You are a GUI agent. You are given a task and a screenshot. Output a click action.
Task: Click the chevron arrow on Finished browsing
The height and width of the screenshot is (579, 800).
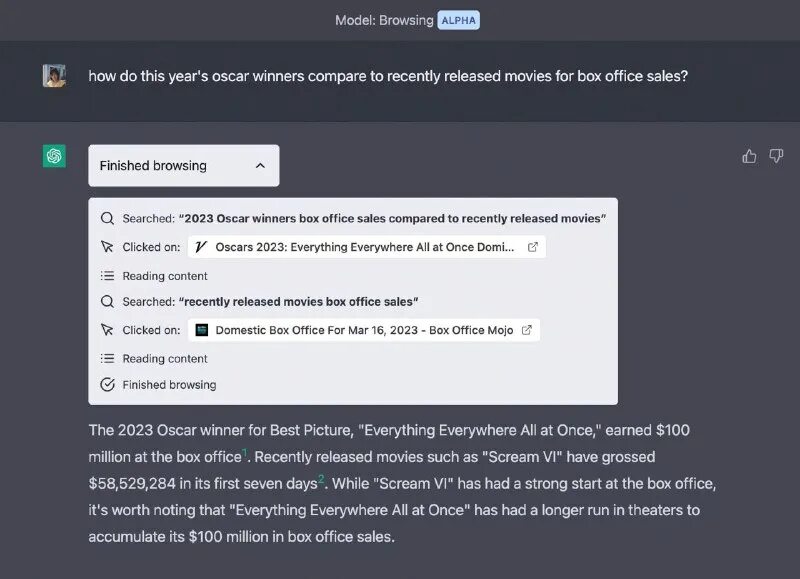tap(260, 166)
